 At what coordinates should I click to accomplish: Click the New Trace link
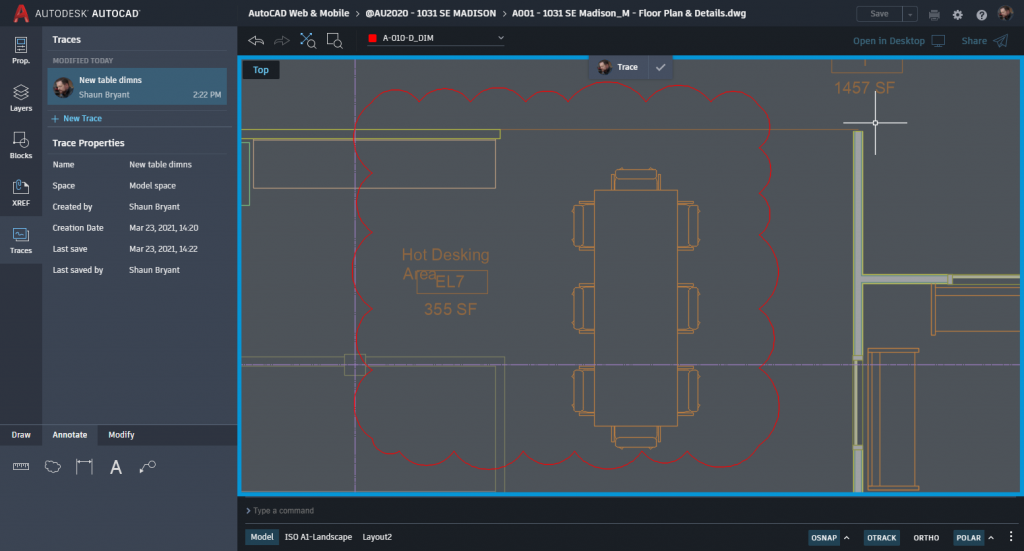77,118
